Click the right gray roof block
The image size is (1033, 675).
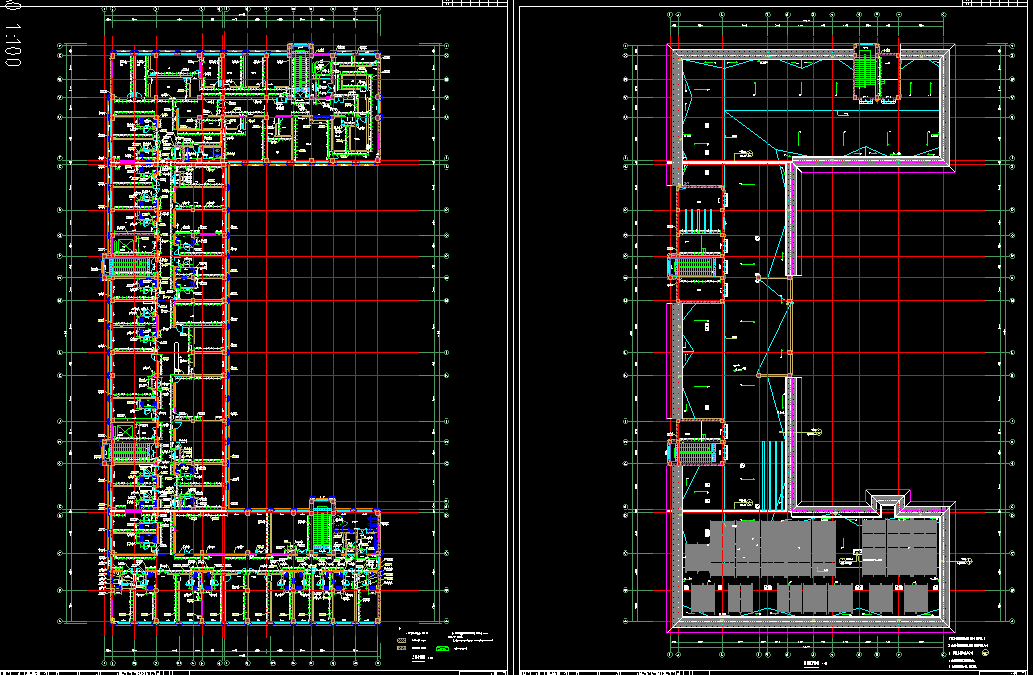pos(900,546)
